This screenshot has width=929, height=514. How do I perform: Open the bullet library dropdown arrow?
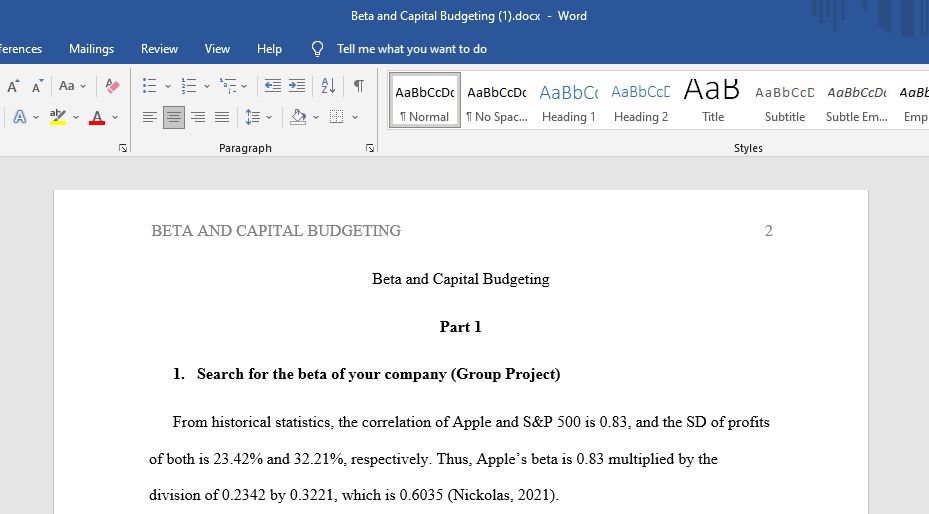[168, 86]
